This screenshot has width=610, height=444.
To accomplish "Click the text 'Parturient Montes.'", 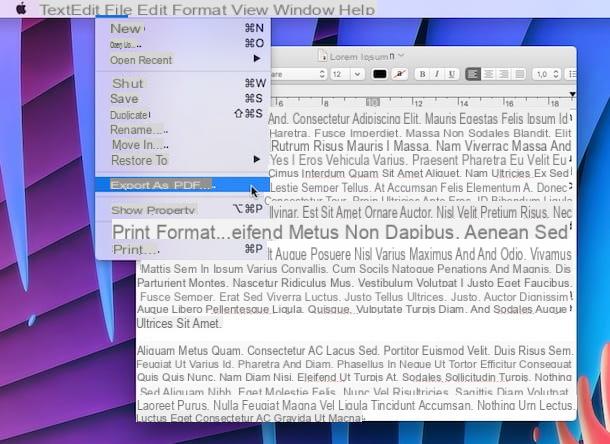I will click(x=181, y=283).
